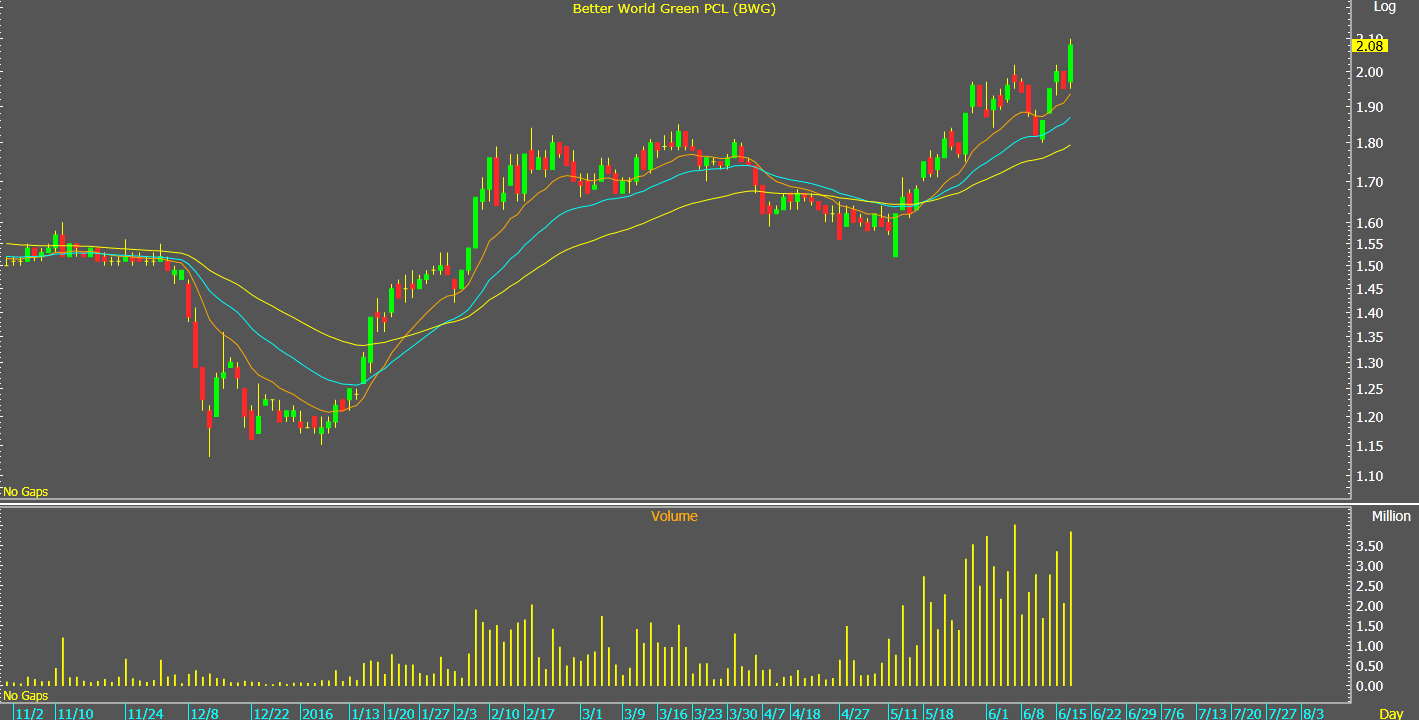Click the 1.80 price axis value
The image size is (1419, 720).
[1370, 144]
